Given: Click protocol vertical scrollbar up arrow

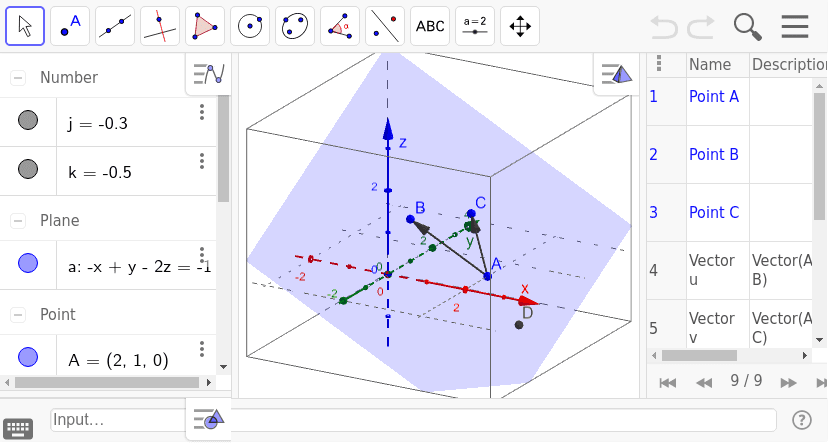Looking at the screenshot, I should coord(819,85).
